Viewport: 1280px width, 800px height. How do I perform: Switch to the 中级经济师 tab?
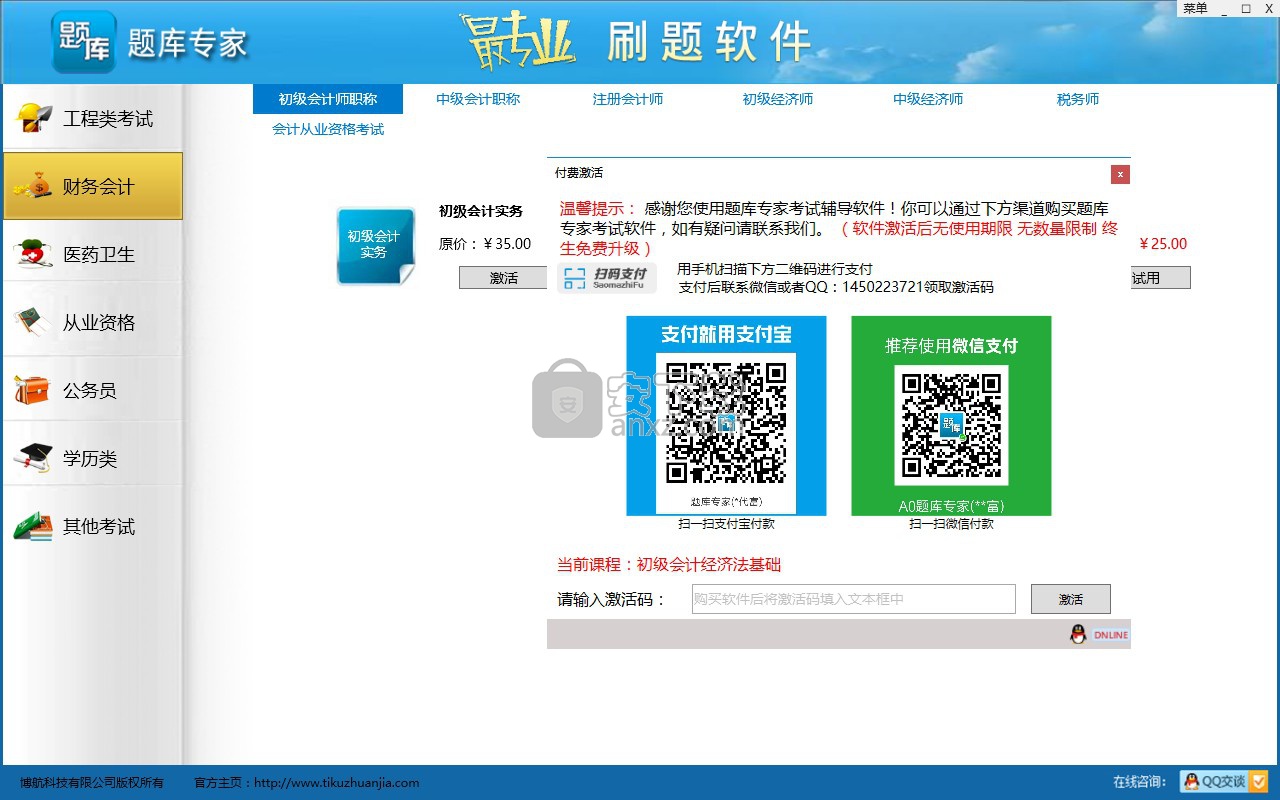(928, 99)
